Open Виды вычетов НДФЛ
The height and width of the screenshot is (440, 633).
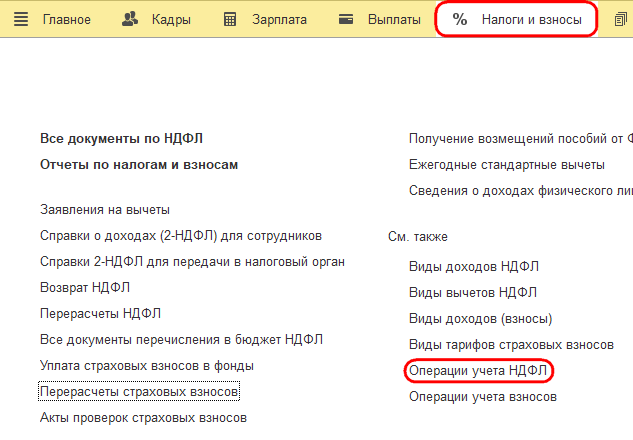tap(473, 293)
